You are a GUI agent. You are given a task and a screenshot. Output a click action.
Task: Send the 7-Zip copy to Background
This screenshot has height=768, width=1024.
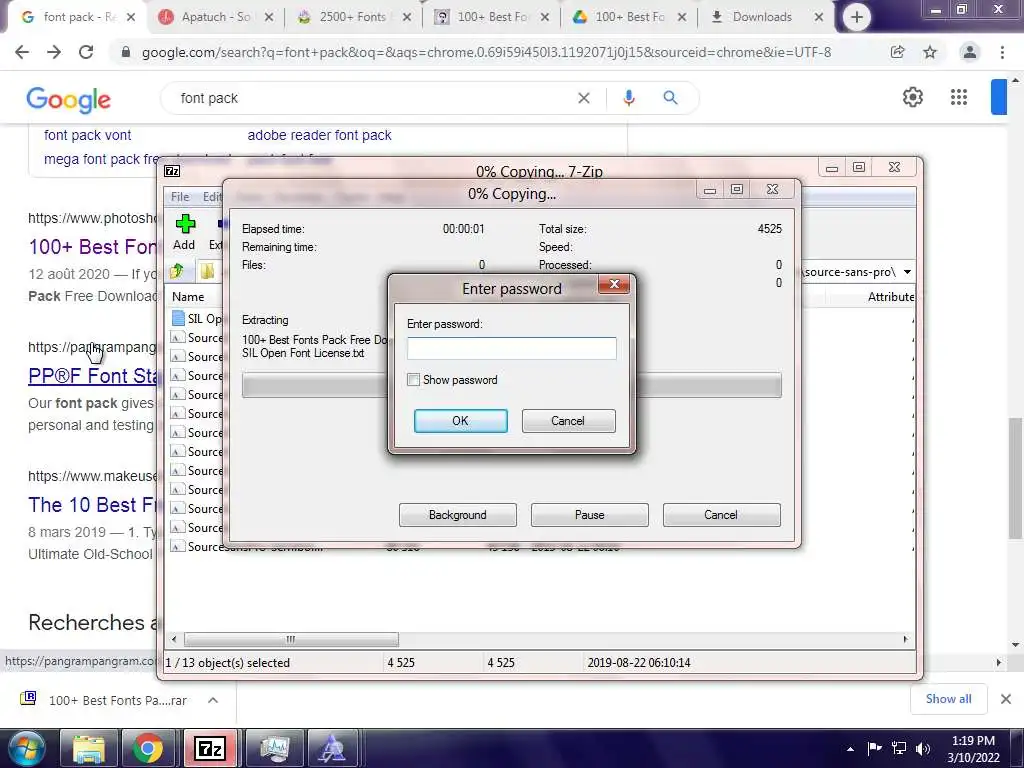click(457, 515)
